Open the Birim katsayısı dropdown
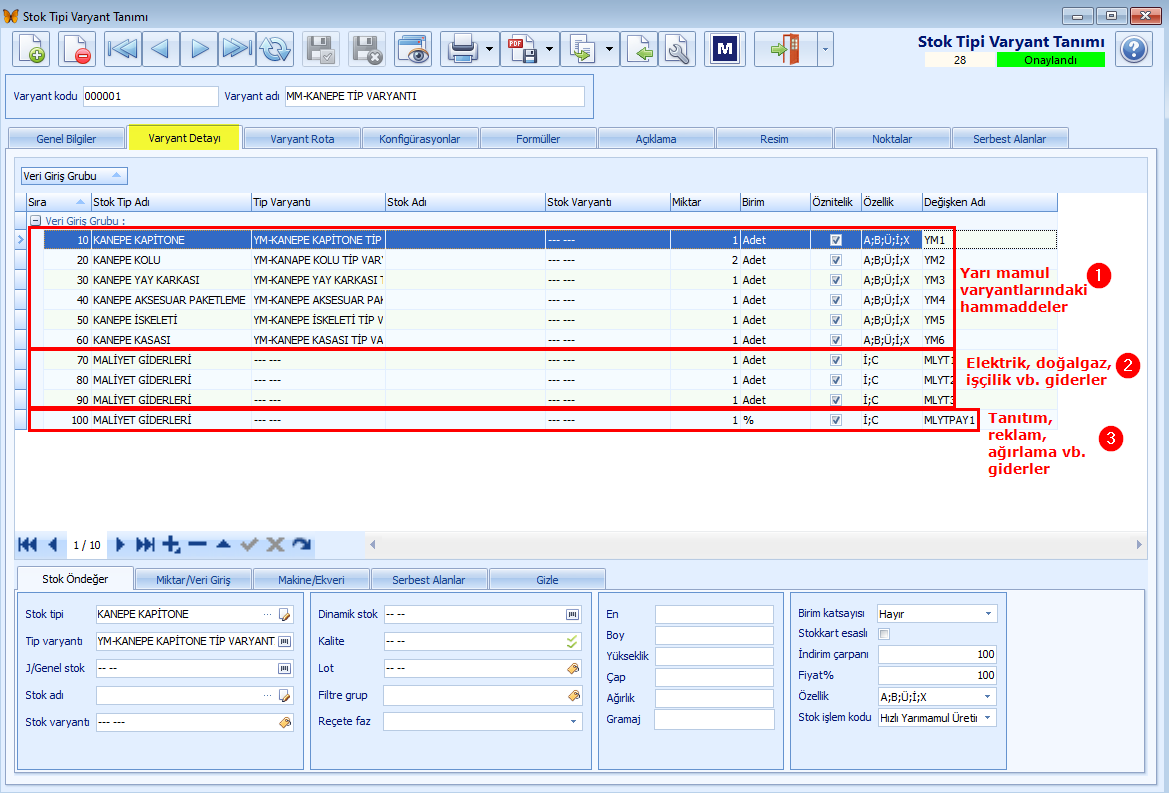Viewport: 1169px width, 793px height. 989,614
